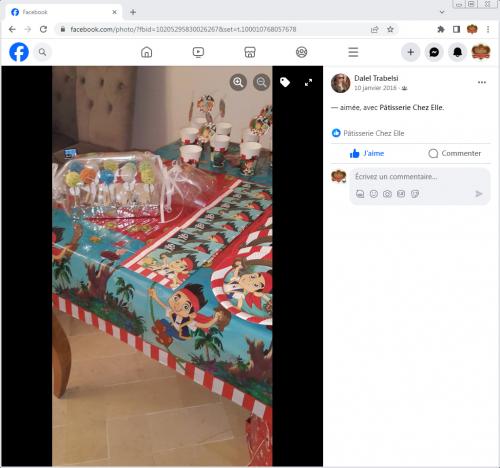The height and width of the screenshot is (468, 500).
Task: Insert a sticker in comment
Action: tap(415, 194)
